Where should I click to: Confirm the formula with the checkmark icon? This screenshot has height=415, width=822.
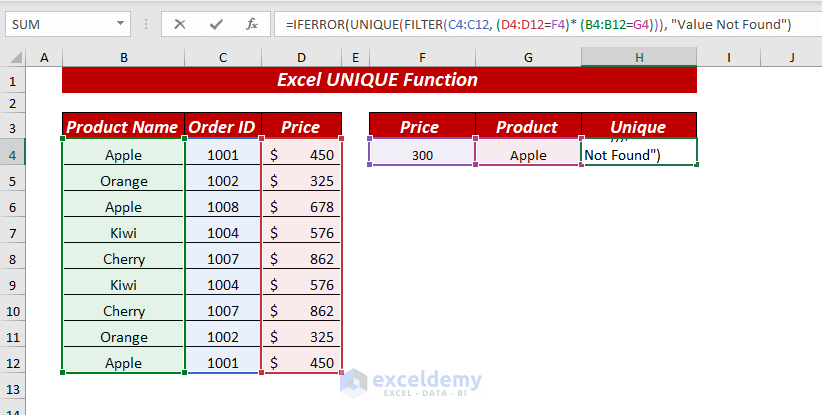pyautogui.click(x=216, y=24)
